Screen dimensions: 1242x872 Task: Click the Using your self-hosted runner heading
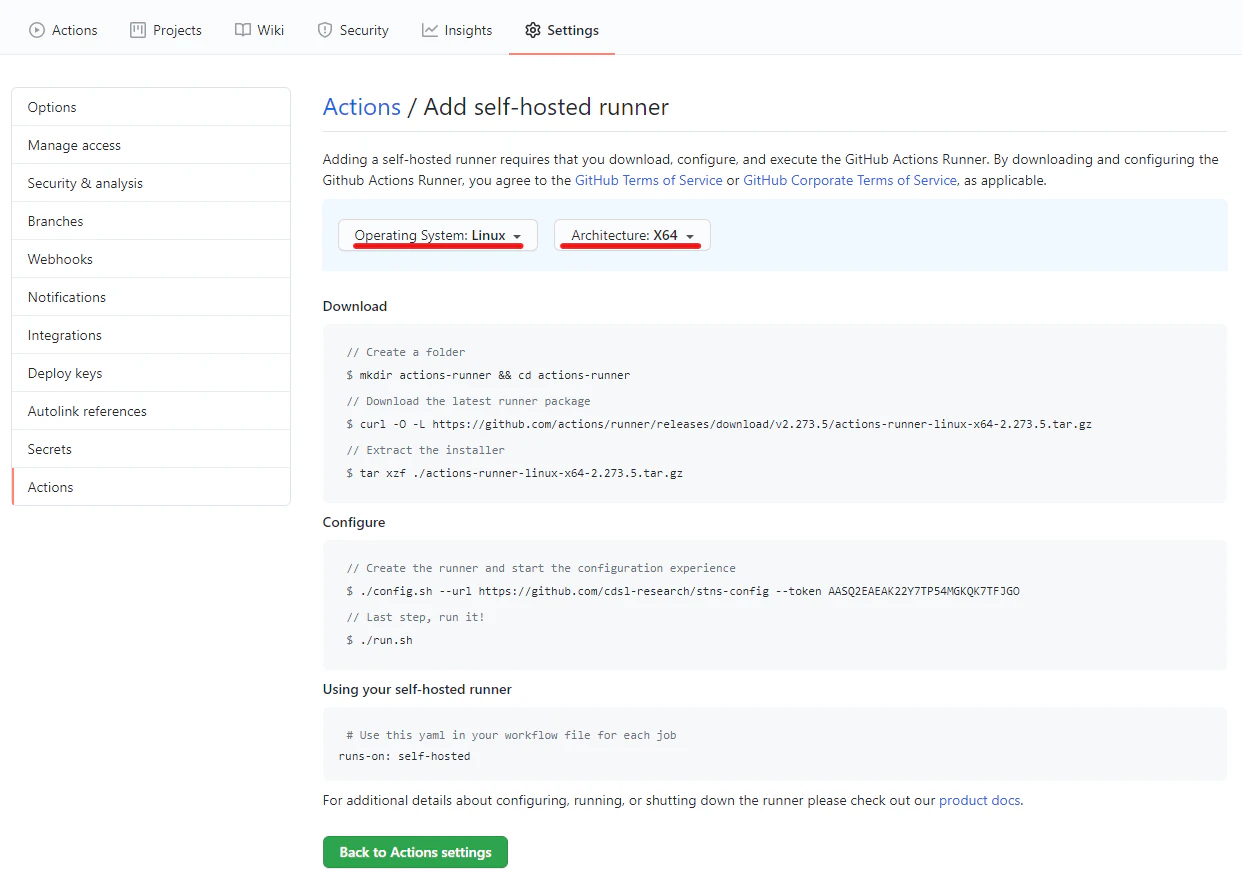point(417,689)
